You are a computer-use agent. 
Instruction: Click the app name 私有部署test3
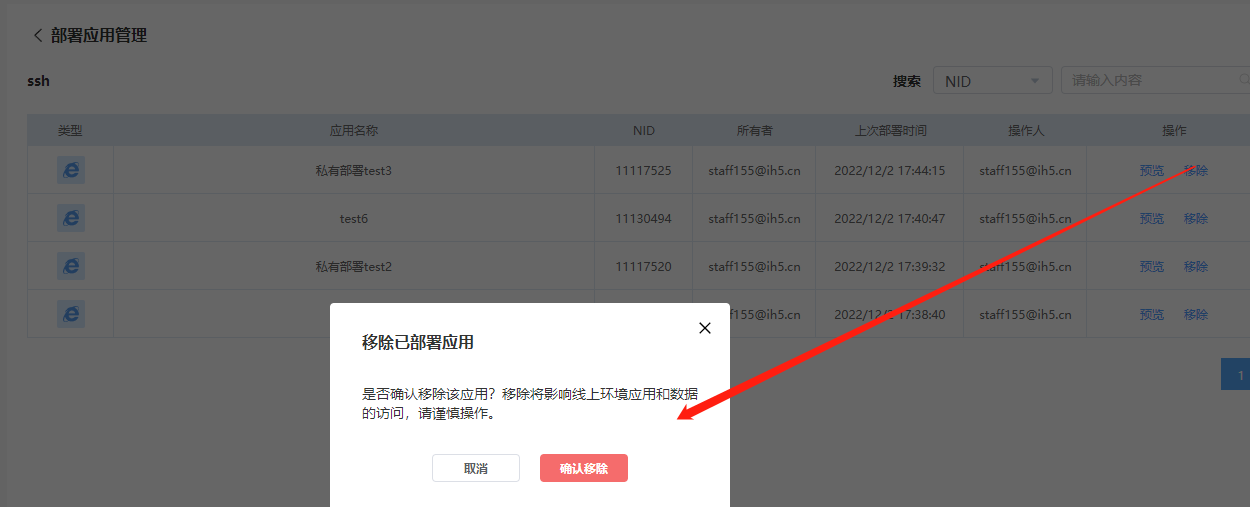[x=354, y=170]
